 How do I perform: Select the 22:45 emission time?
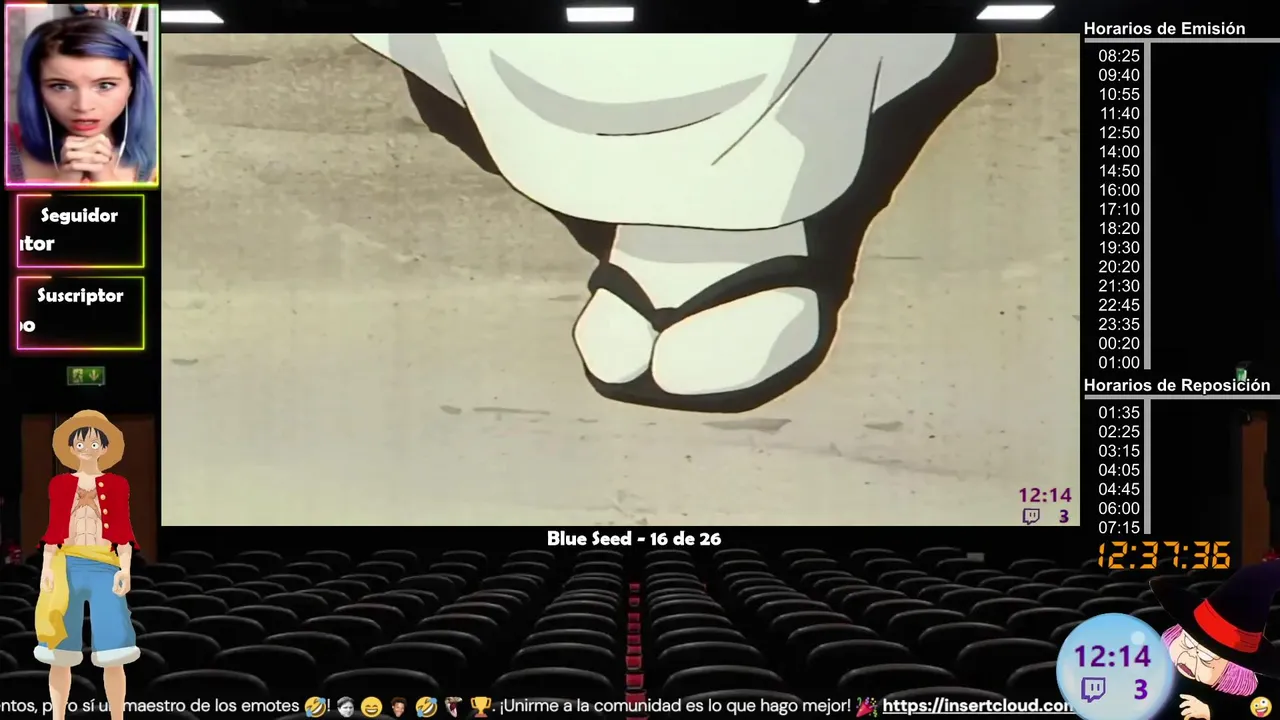1119,305
